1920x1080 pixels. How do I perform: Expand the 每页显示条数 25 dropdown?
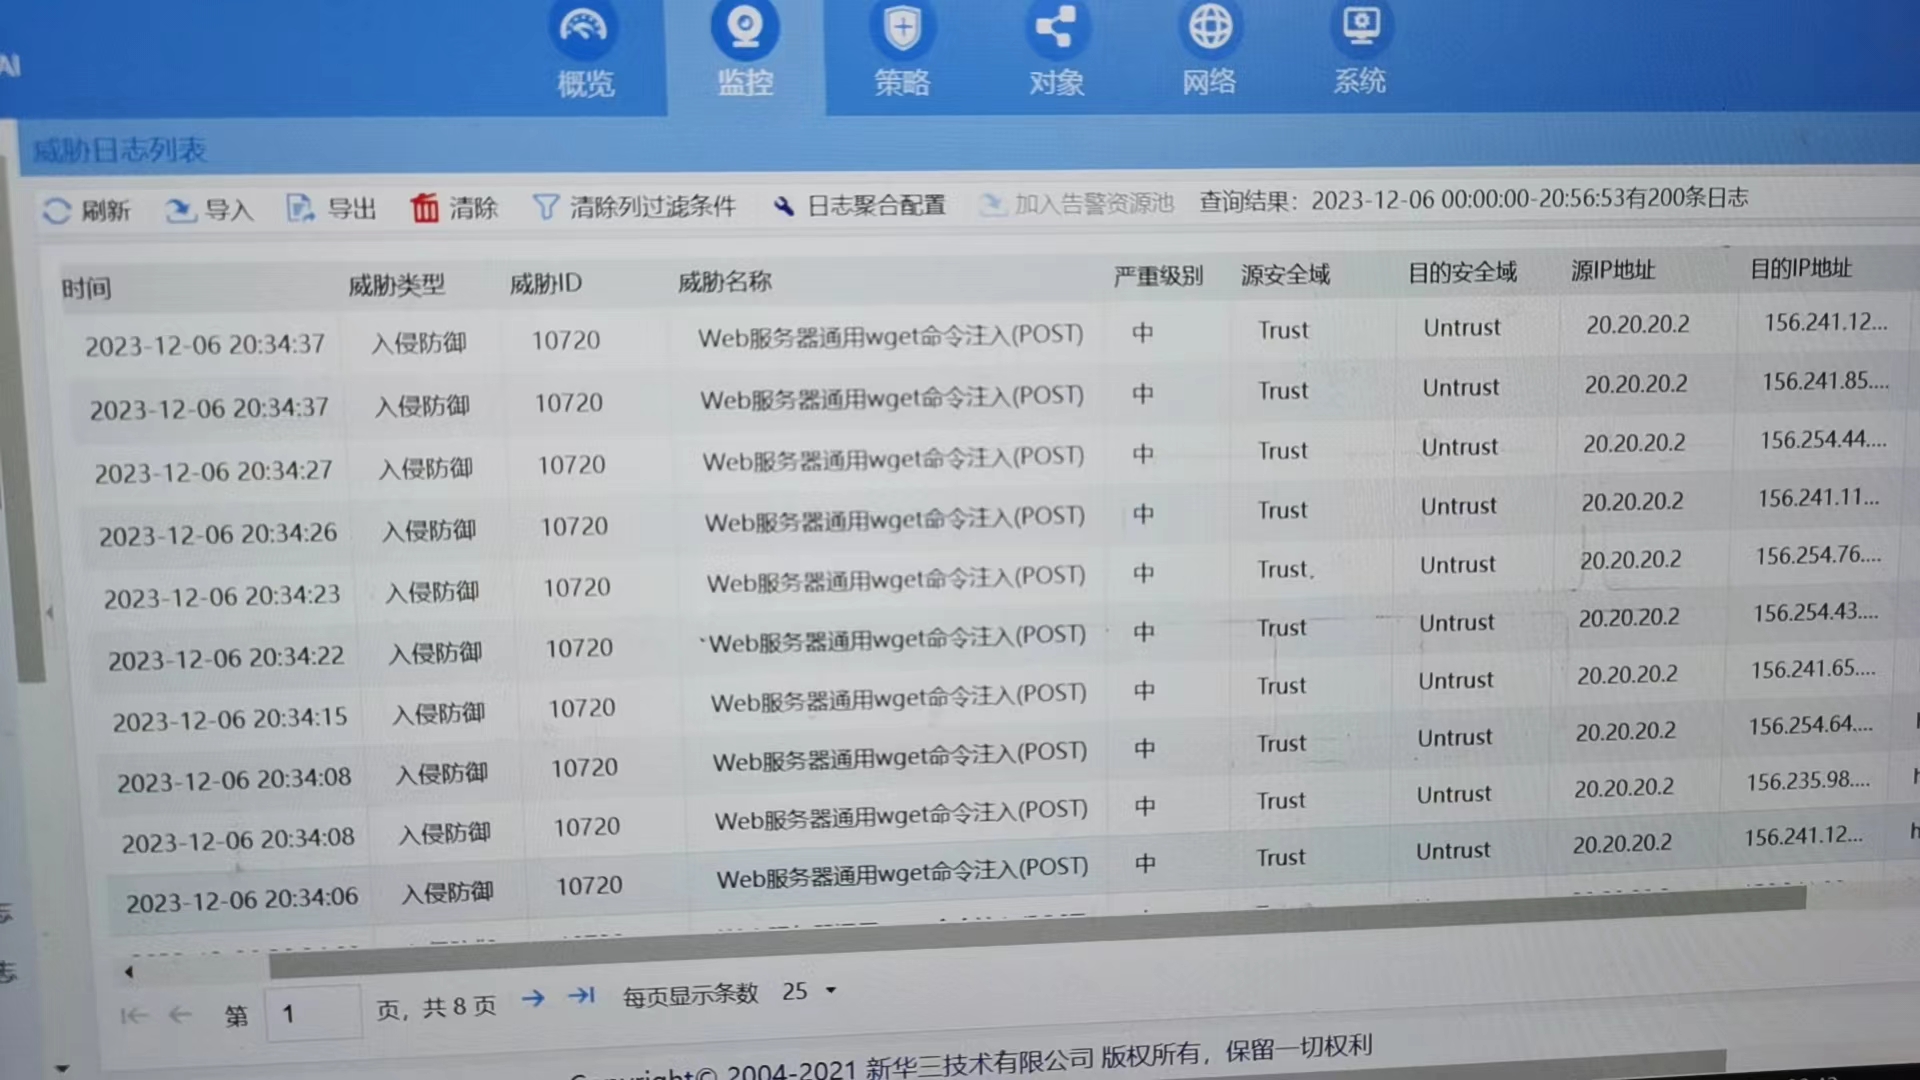point(830,991)
